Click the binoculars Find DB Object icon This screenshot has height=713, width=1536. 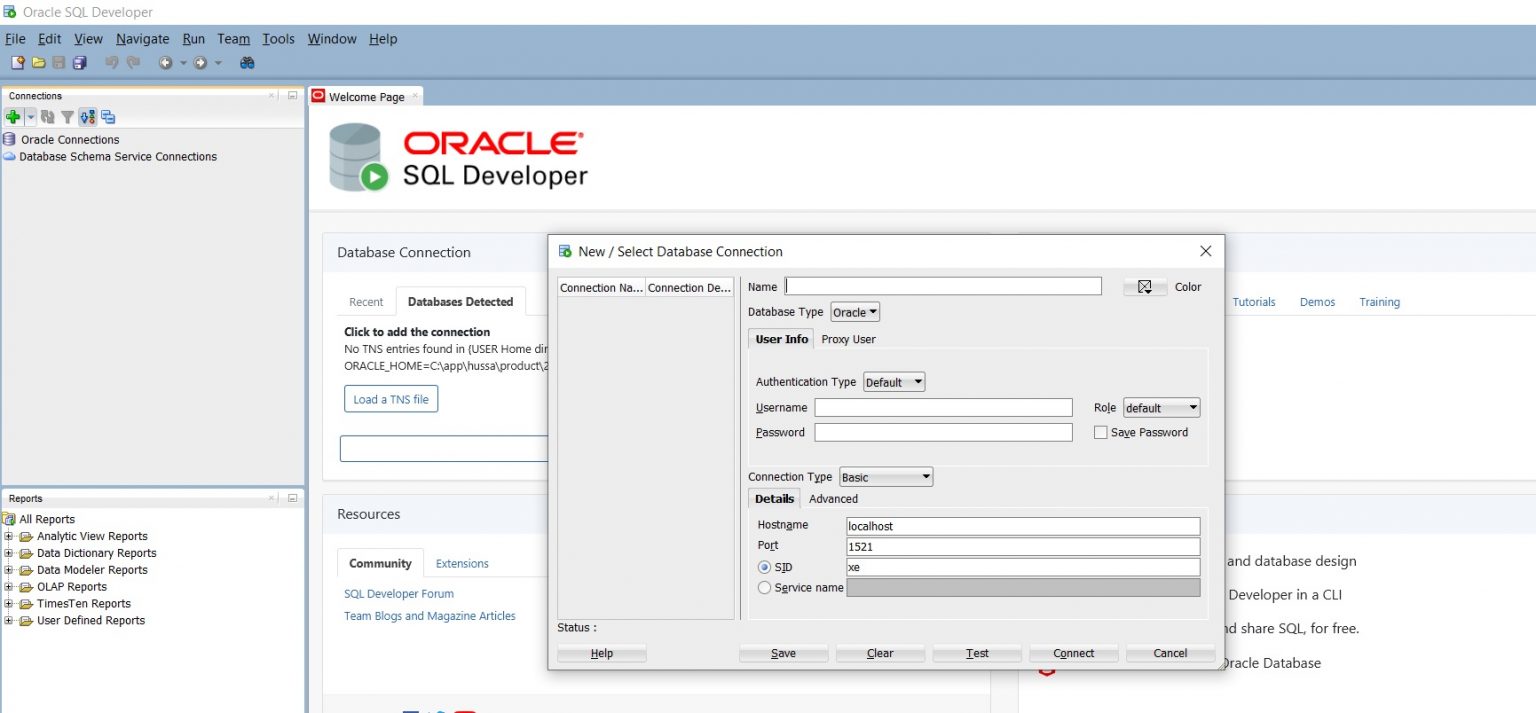247,62
